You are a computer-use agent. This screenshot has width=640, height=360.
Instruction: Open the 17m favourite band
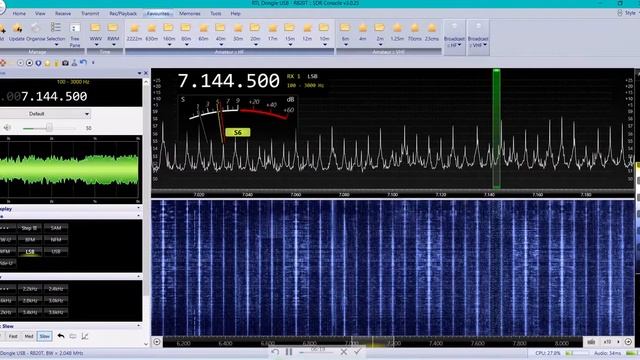click(273, 32)
